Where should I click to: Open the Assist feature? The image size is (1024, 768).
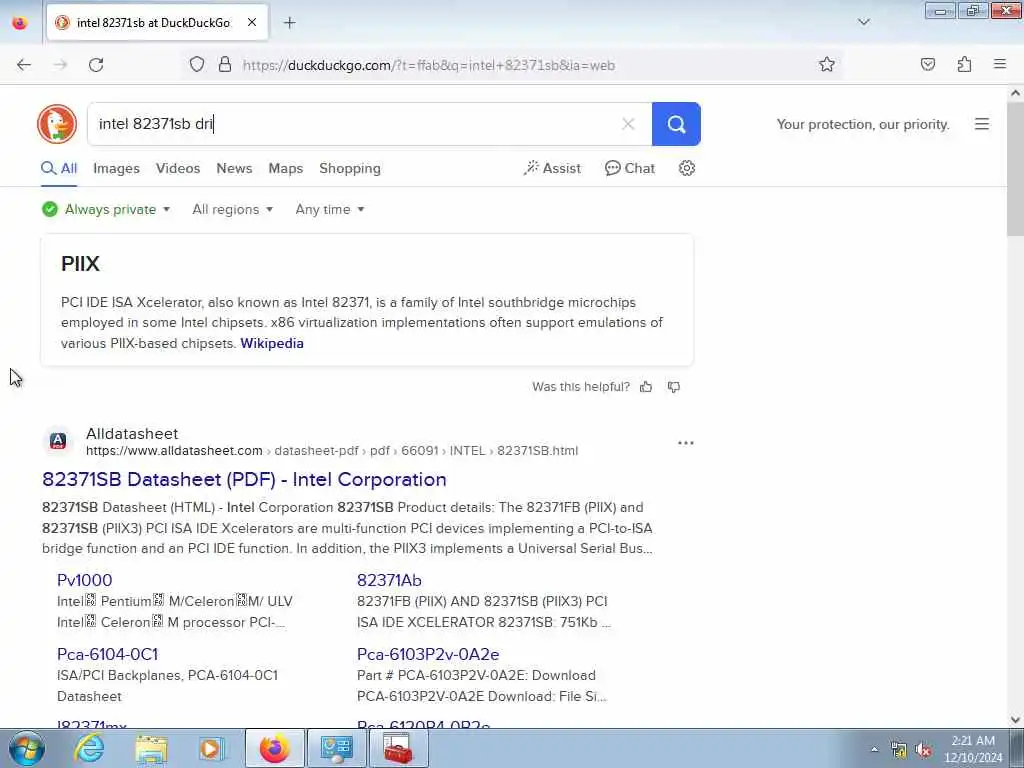coord(552,168)
